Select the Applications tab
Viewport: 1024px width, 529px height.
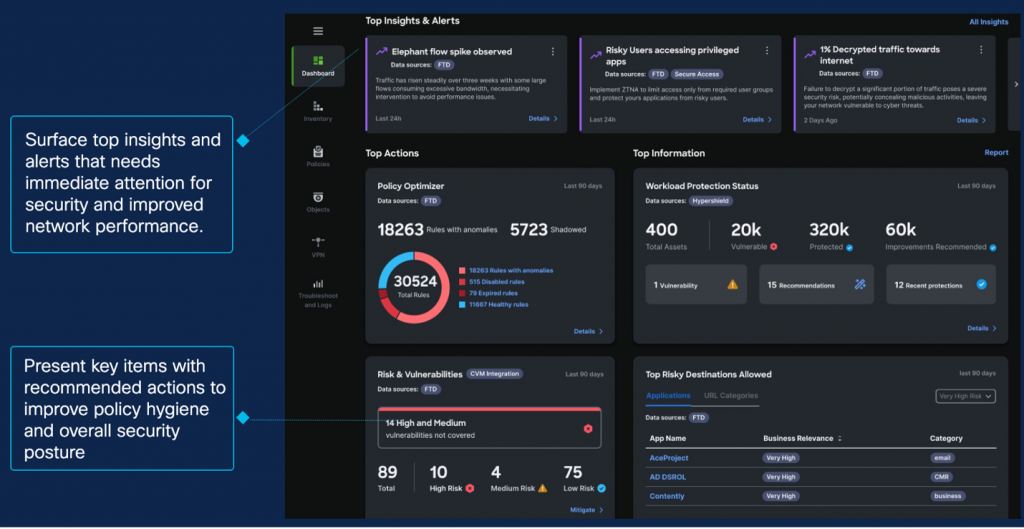pyautogui.click(x=668, y=396)
